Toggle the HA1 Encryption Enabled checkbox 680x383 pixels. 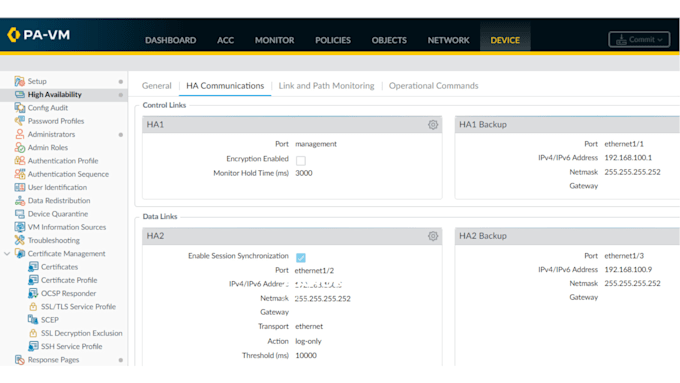coord(301,160)
